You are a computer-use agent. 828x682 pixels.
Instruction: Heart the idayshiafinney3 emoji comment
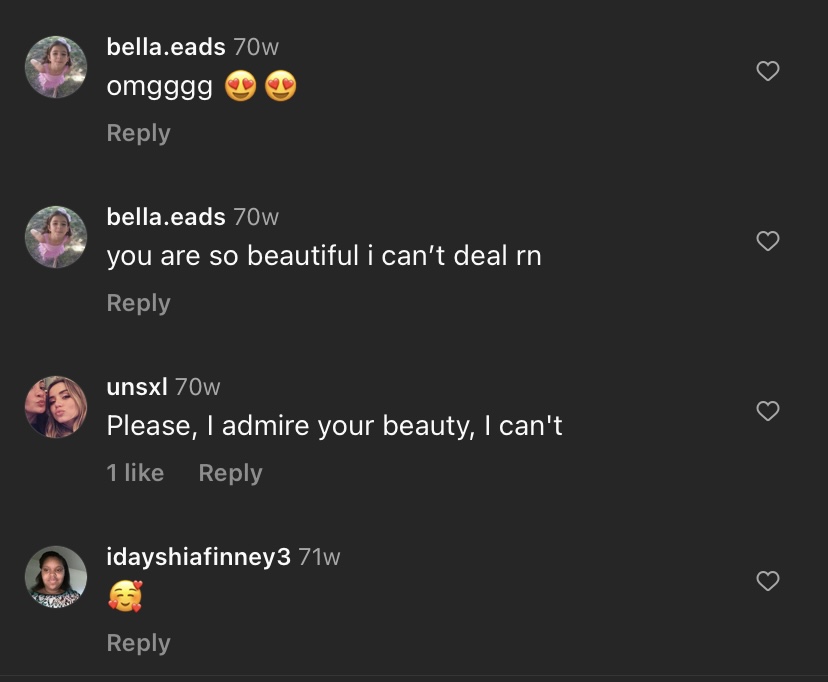click(767, 581)
